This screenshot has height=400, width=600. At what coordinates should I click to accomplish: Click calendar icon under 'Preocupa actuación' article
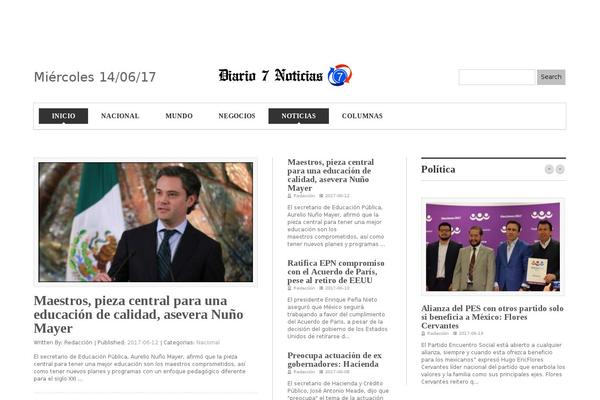coord(321,372)
